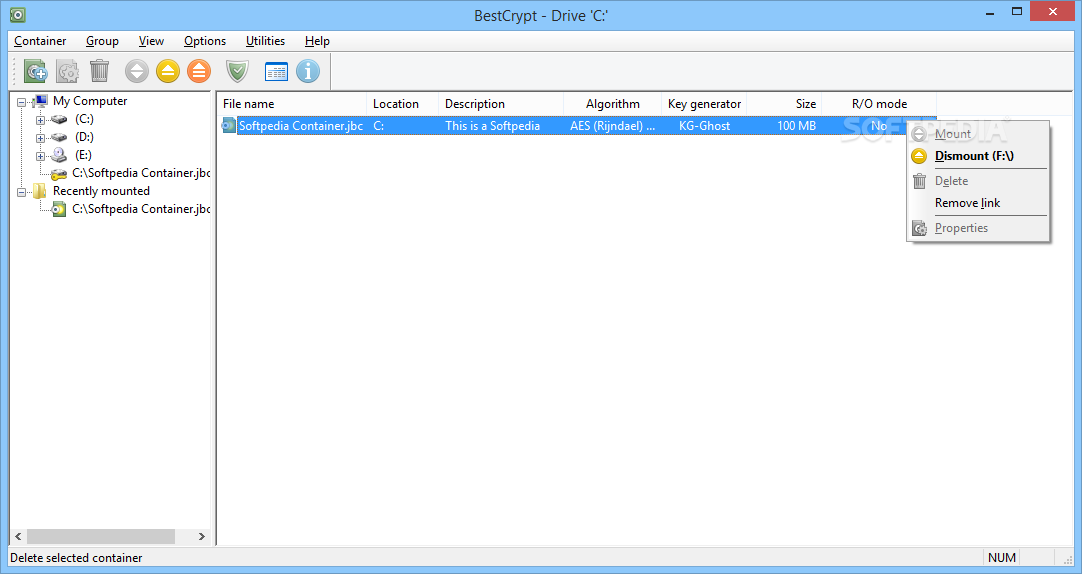The width and height of the screenshot is (1082, 574).
Task: Click the Recently mounted folder icon
Action: [40, 191]
